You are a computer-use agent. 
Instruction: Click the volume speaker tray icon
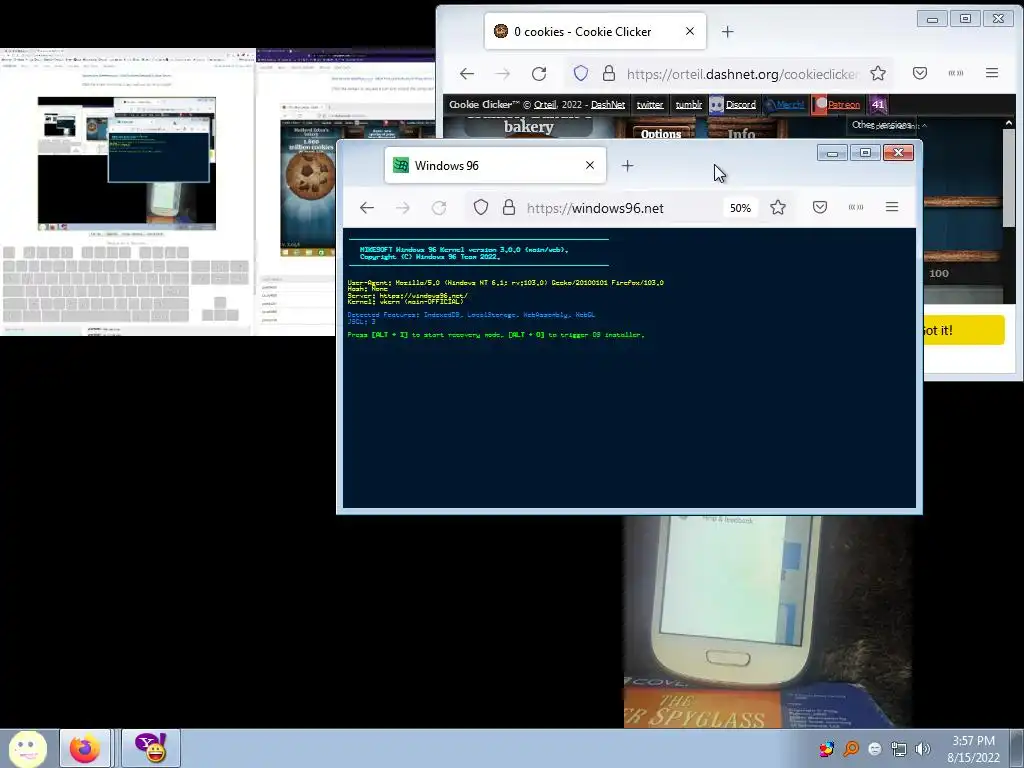coord(922,749)
